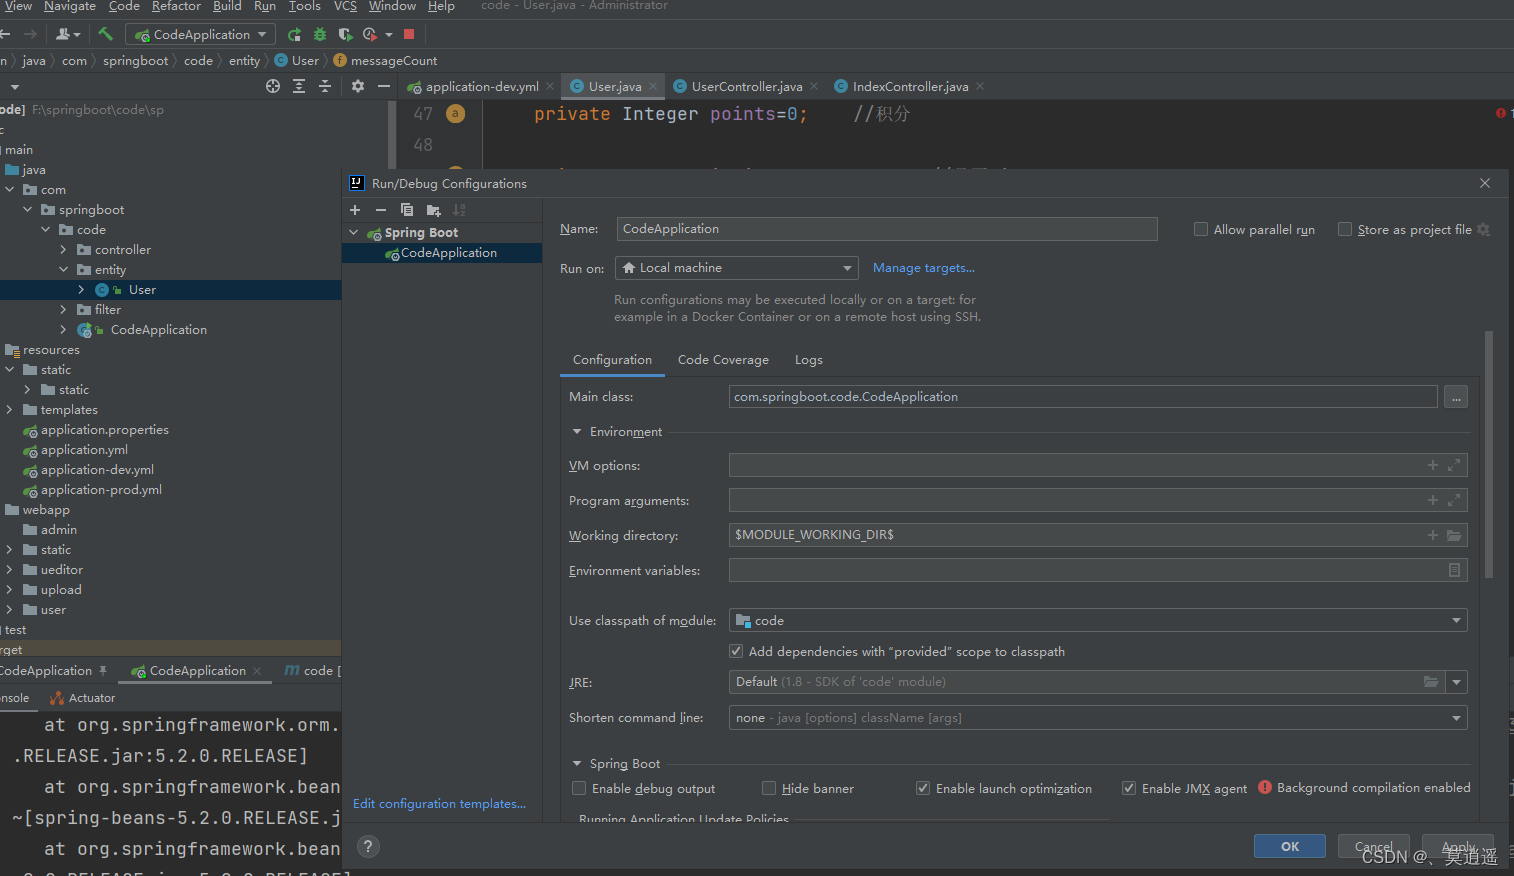Browse Working directory with folder icon
This screenshot has height=876, width=1514.
[x=1454, y=535]
